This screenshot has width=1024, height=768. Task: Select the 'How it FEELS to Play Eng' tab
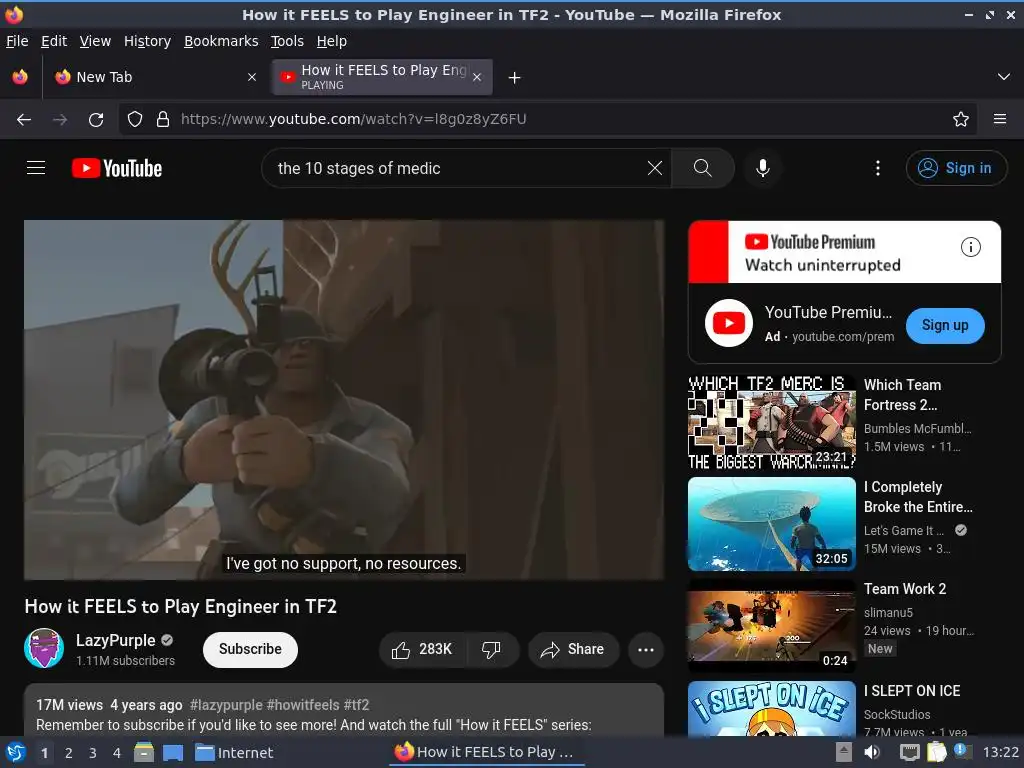[x=383, y=77]
